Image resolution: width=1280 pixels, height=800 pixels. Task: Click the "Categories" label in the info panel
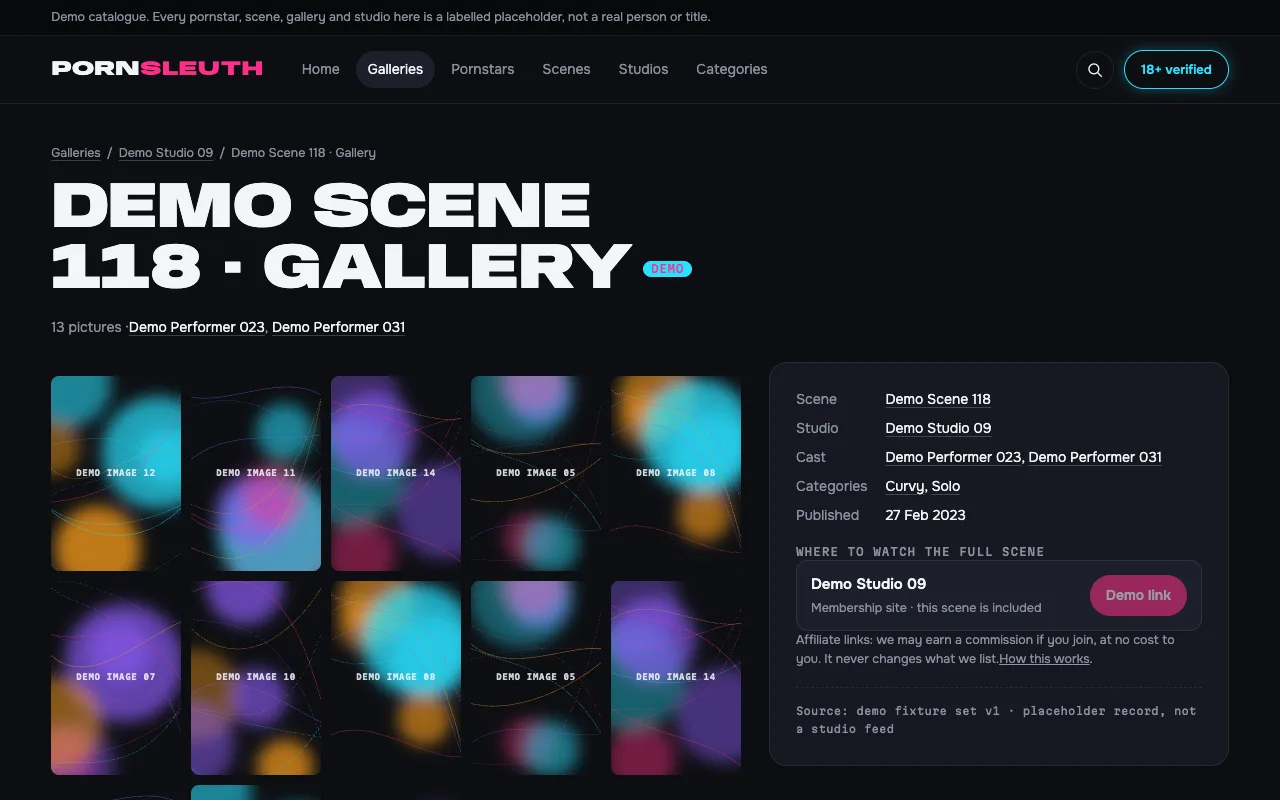[831, 486]
